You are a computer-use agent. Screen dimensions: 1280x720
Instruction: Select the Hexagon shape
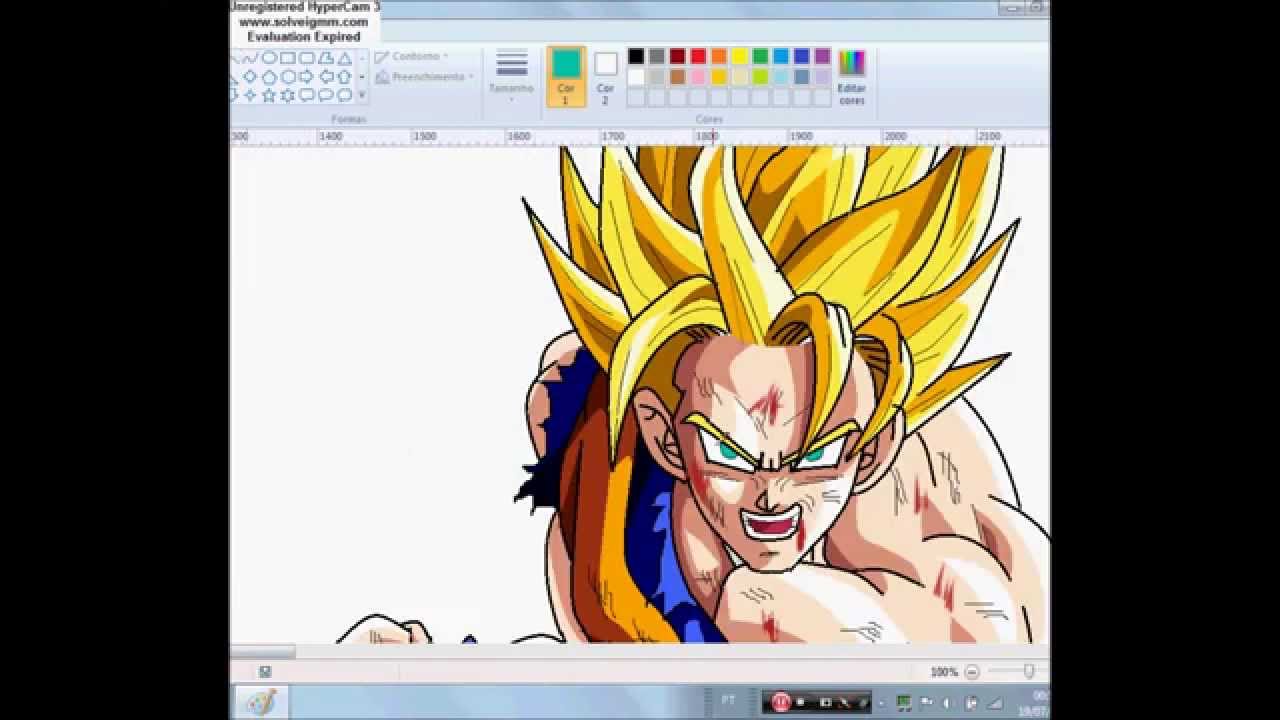[x=288, y=77]
